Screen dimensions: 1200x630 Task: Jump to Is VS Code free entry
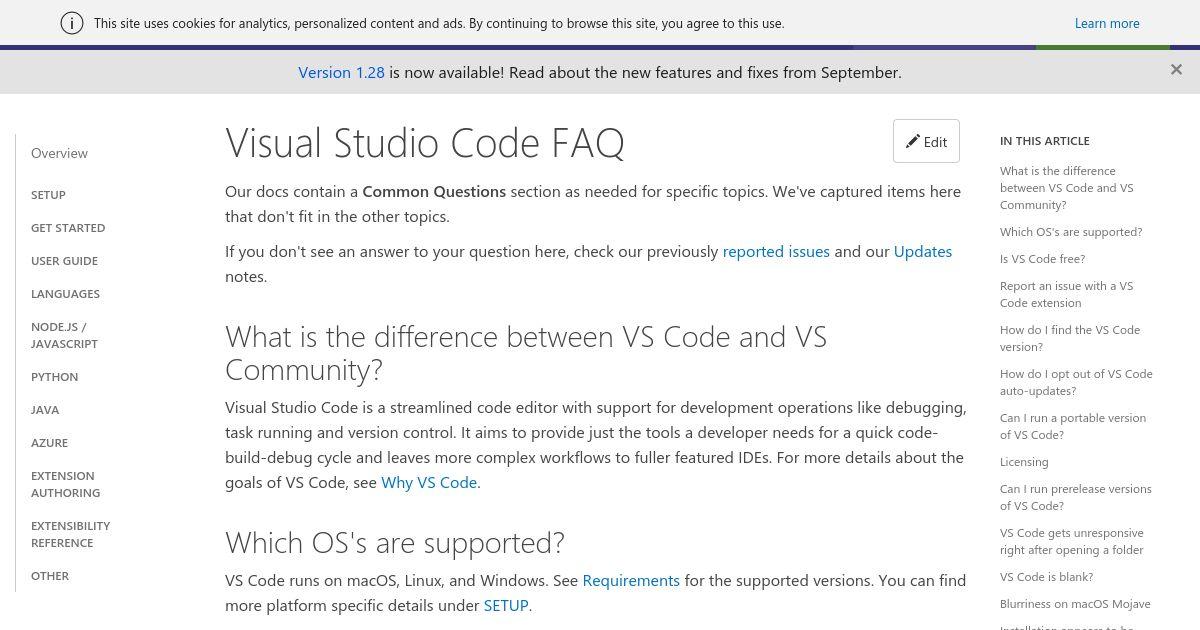(1042, 259)
